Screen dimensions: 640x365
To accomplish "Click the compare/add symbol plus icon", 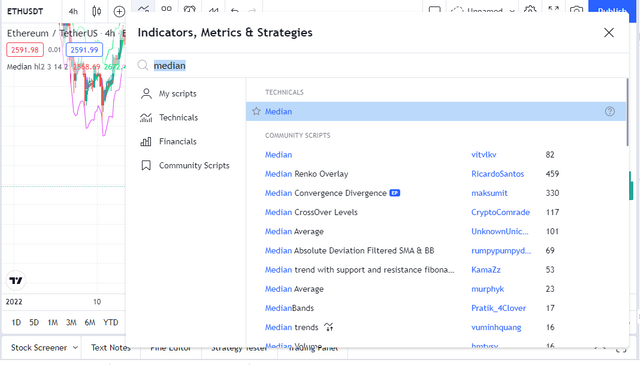I will click(x=119, y=11).
